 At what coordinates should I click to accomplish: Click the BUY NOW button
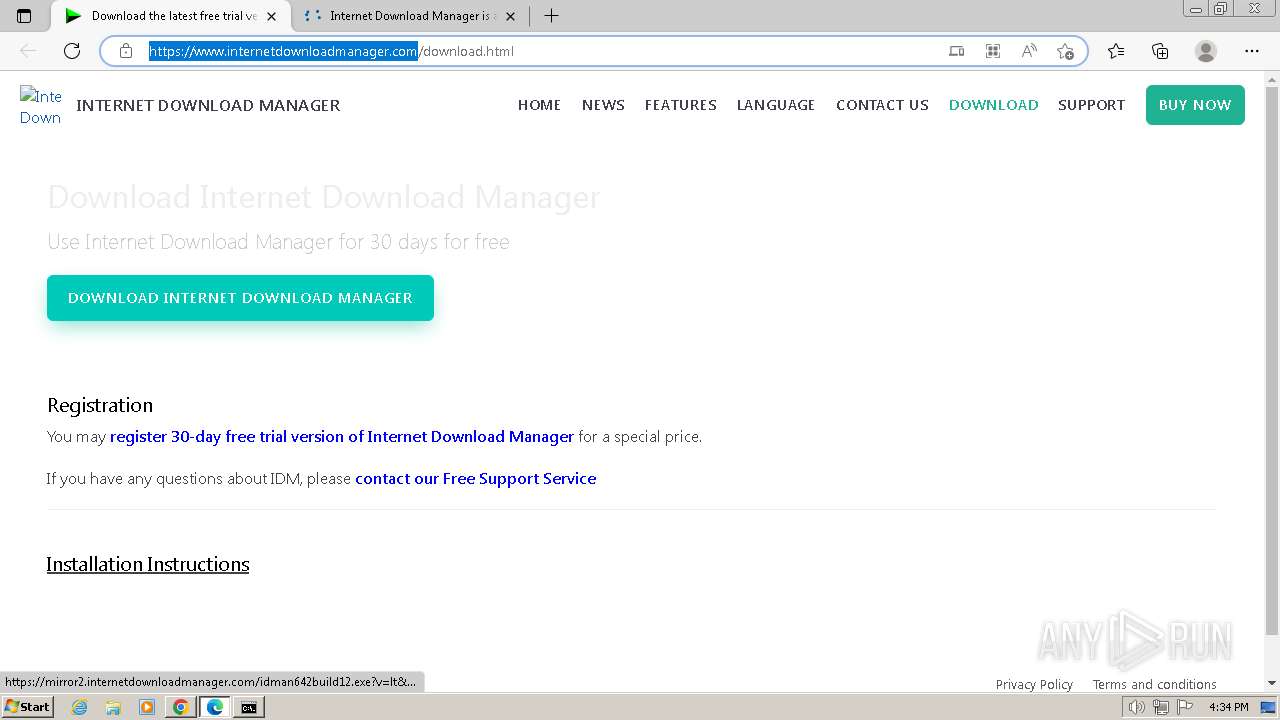click(x=1195, y=105)
